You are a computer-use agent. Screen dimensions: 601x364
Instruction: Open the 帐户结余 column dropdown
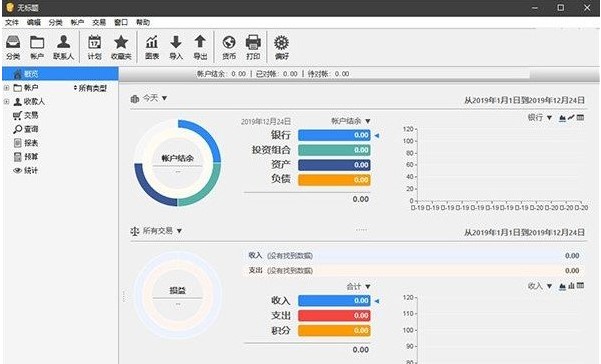(x=351, y=121)
